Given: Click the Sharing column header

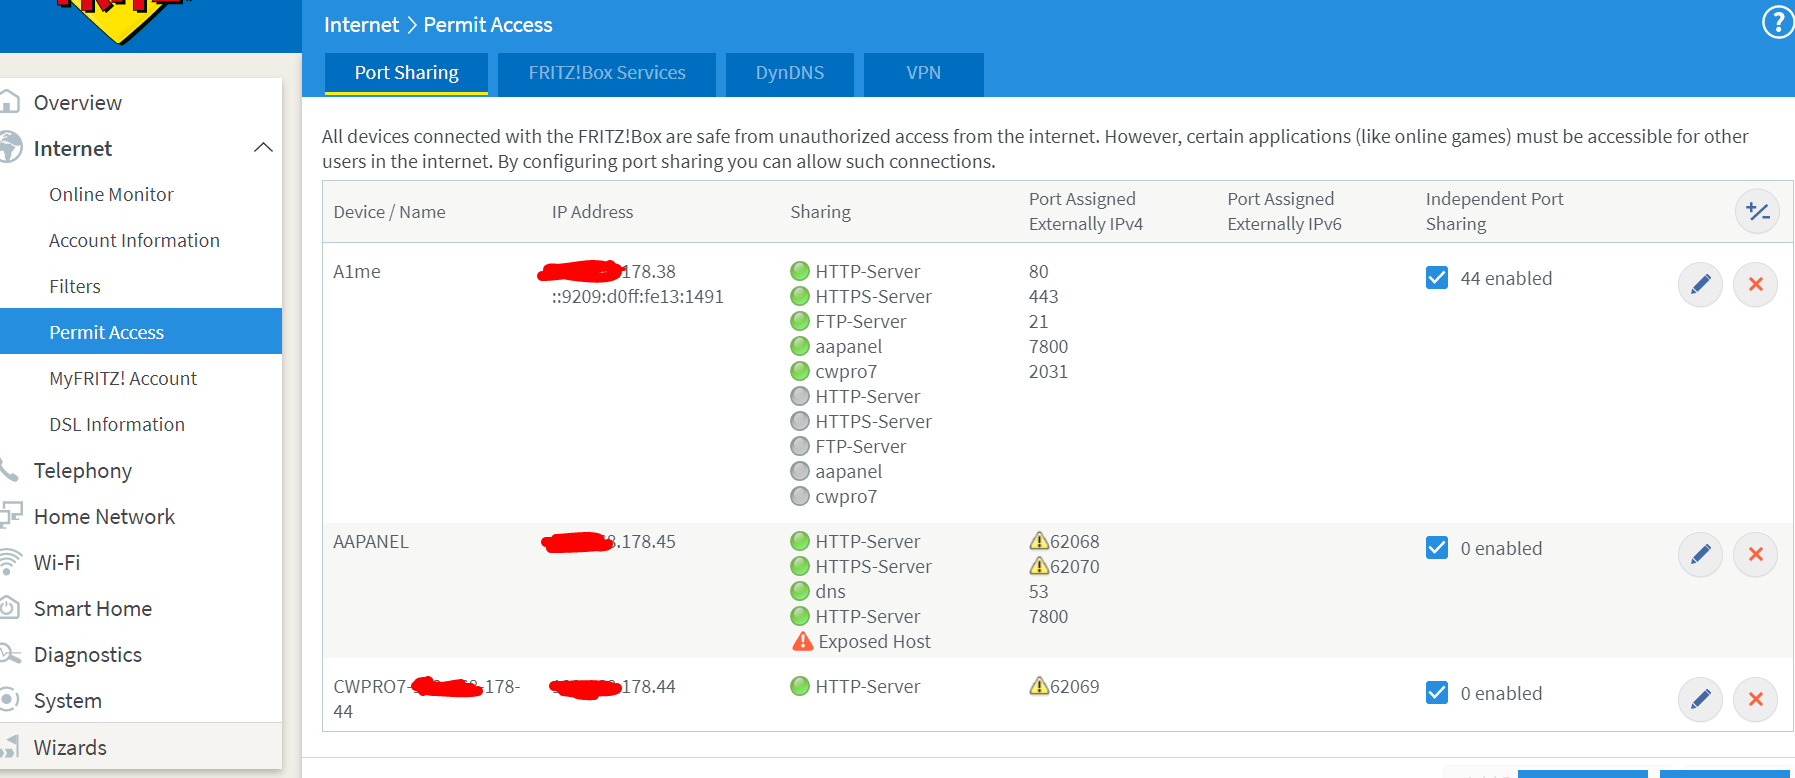Looking at the screenshot, I should pos(820,211).
